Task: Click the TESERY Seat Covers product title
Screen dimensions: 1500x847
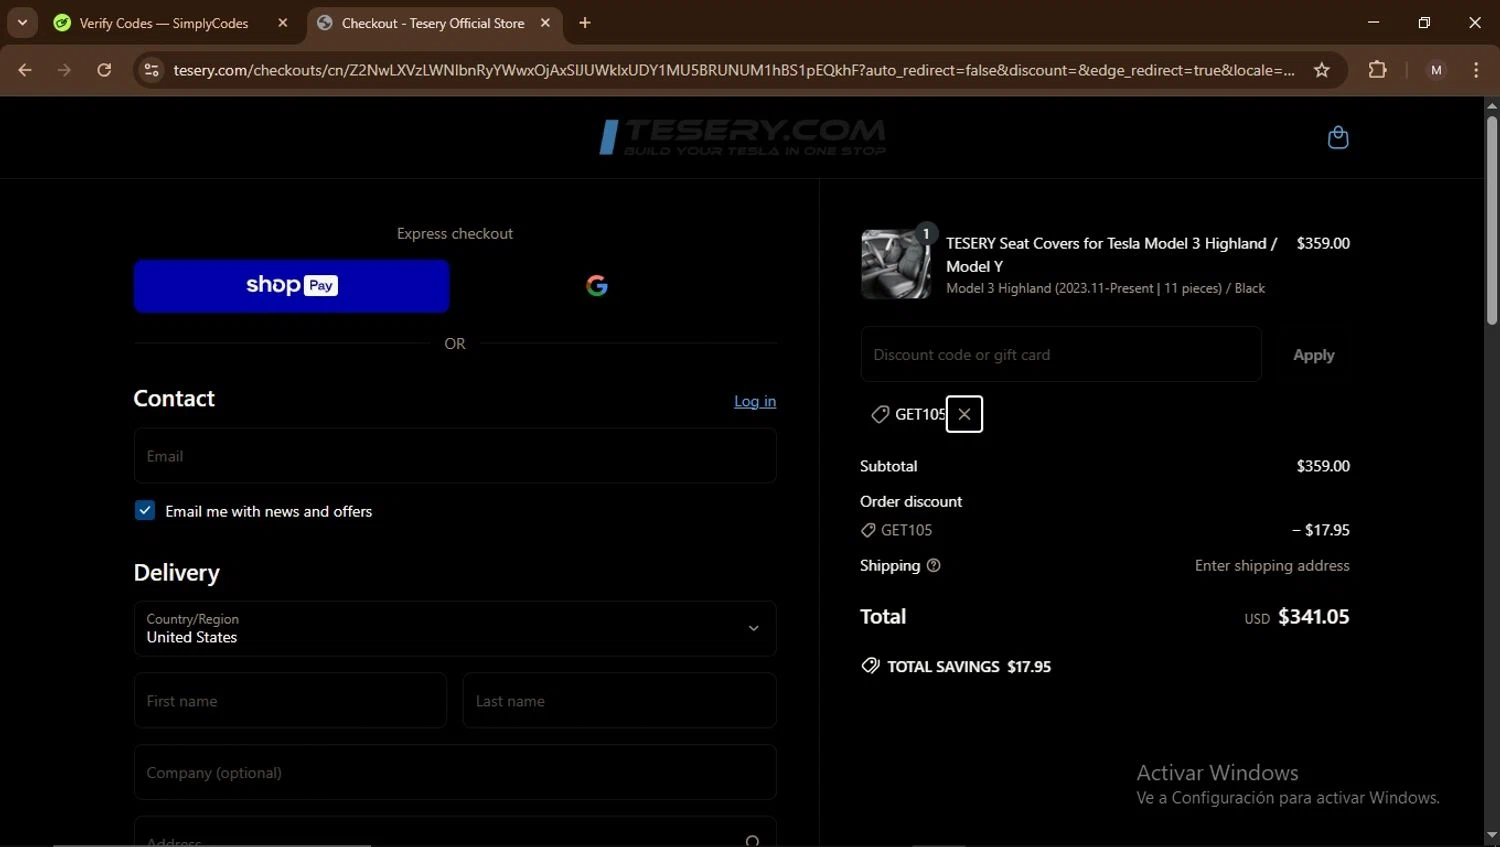Action: coord(1111,255)
